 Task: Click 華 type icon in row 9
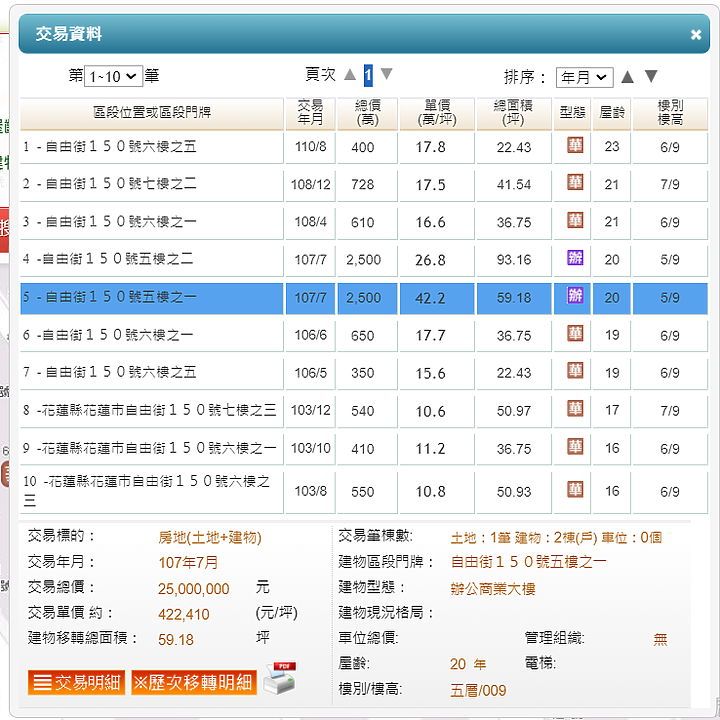pyautogui.click(x=575, y=446)
